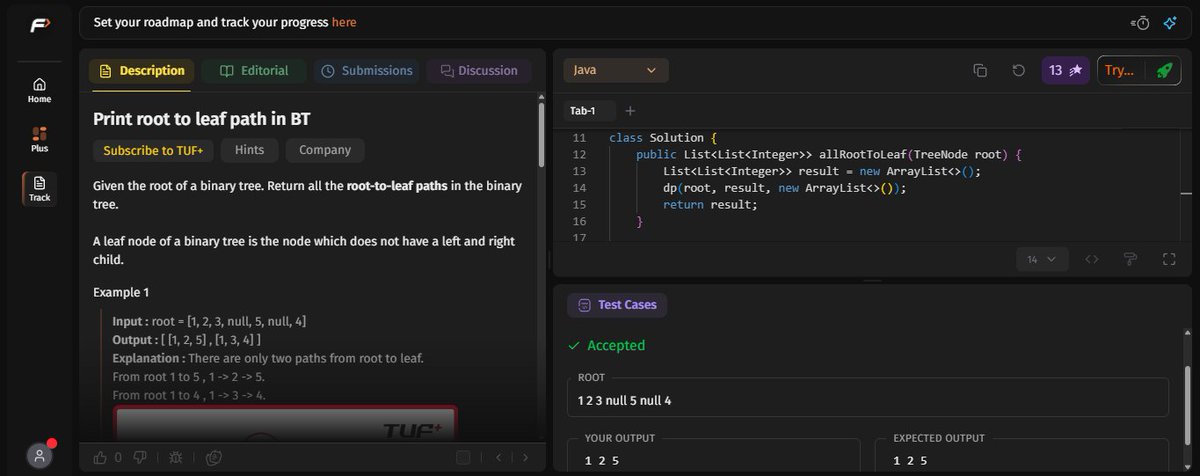The height and width of the screenshot is (476, 1200).
Task: Go to next problem arrow
Action: point(526,457)
